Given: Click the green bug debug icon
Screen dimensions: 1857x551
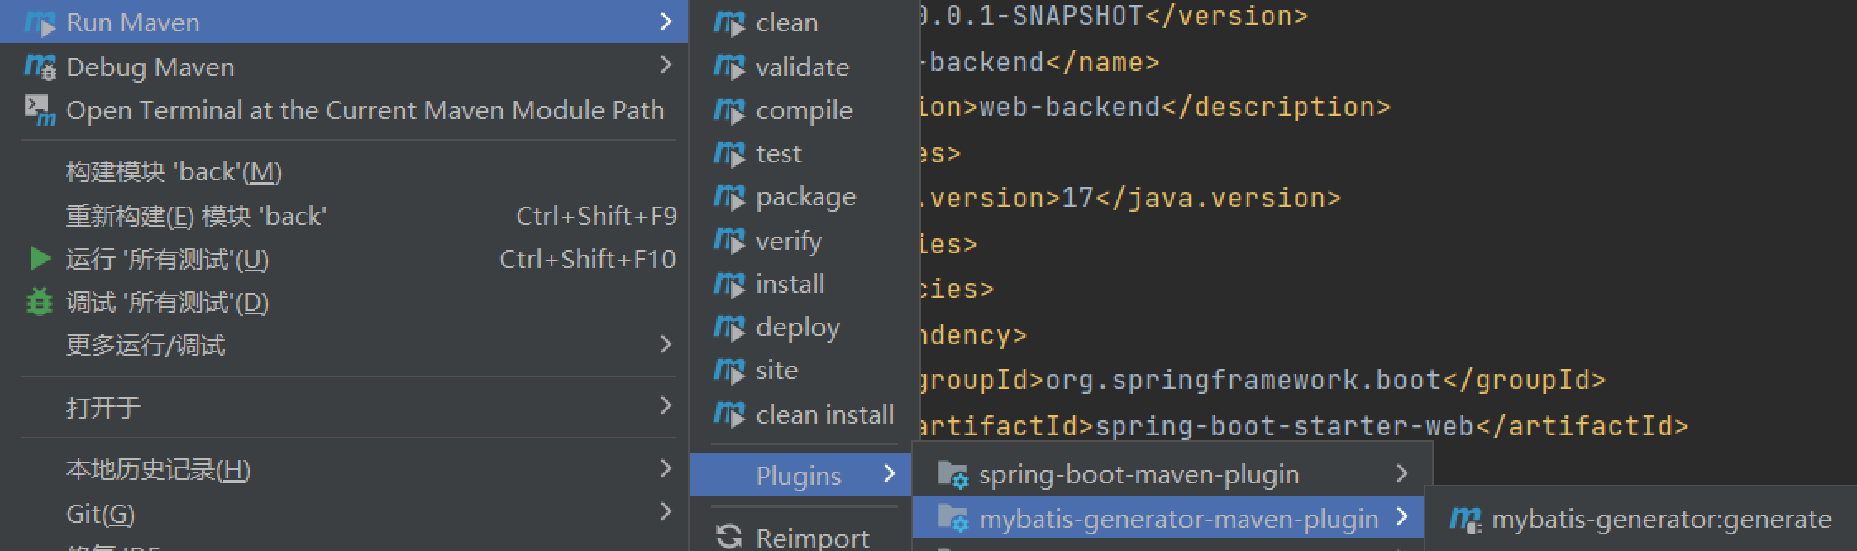Looking at the screenshot, I should pos(39,302).
